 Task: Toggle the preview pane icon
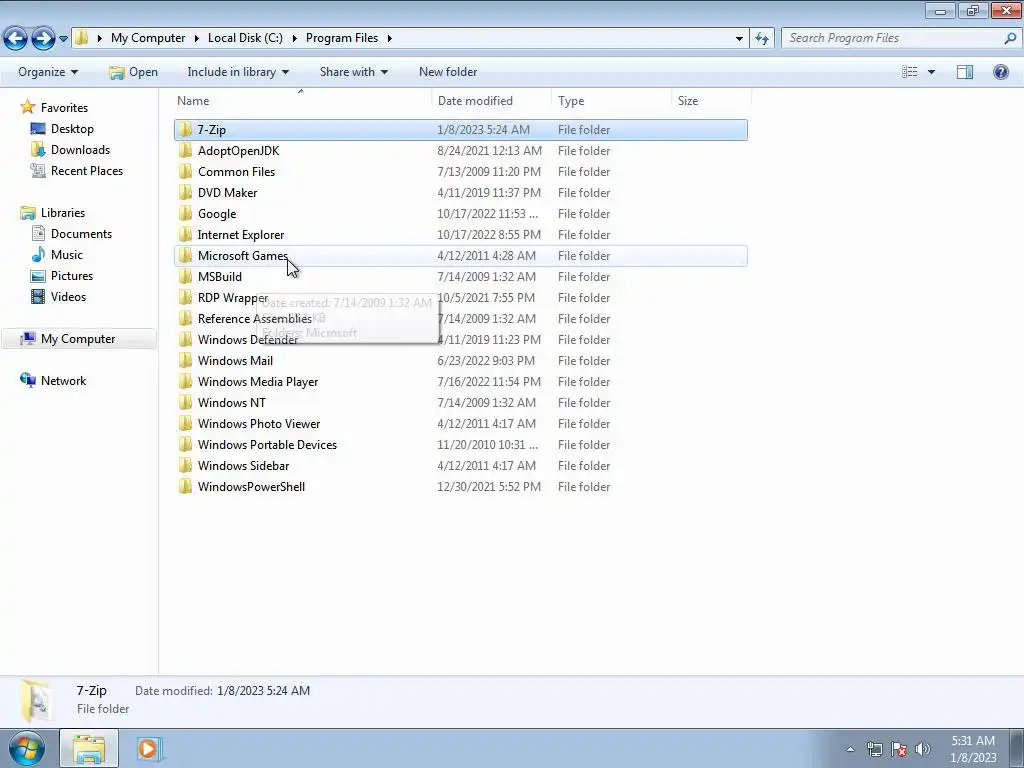965,72
